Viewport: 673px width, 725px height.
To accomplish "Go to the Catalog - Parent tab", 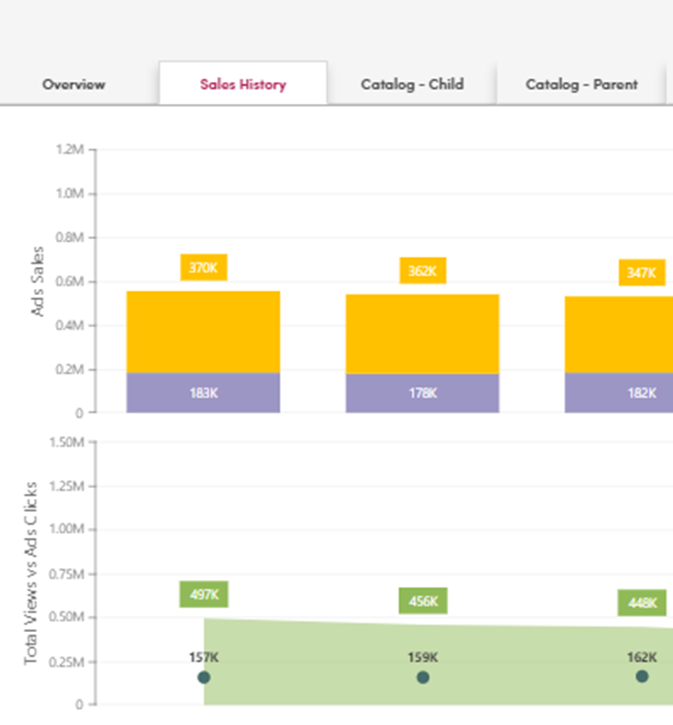I will [581, 84].
